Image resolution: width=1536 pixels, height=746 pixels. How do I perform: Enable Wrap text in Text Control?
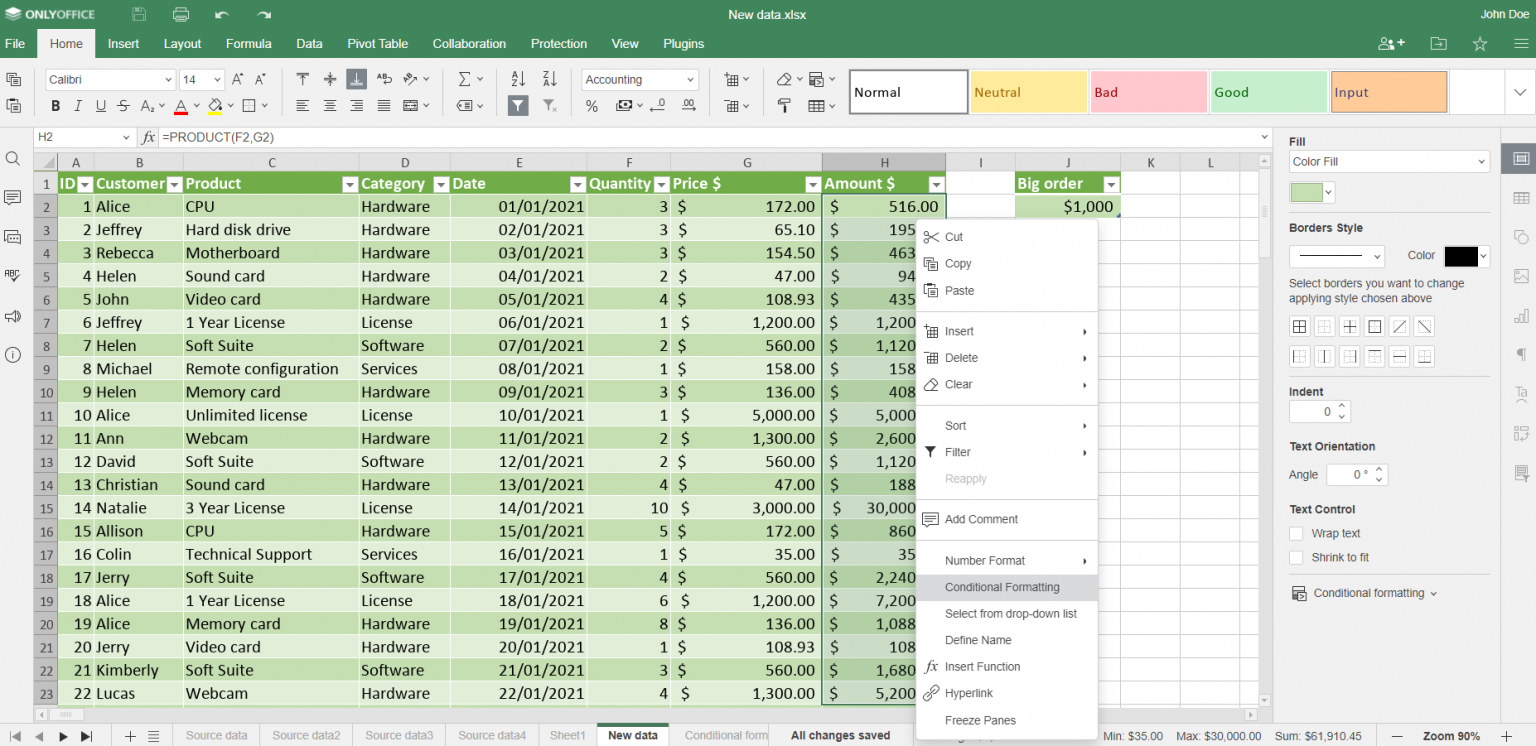tap(1296, 533)
